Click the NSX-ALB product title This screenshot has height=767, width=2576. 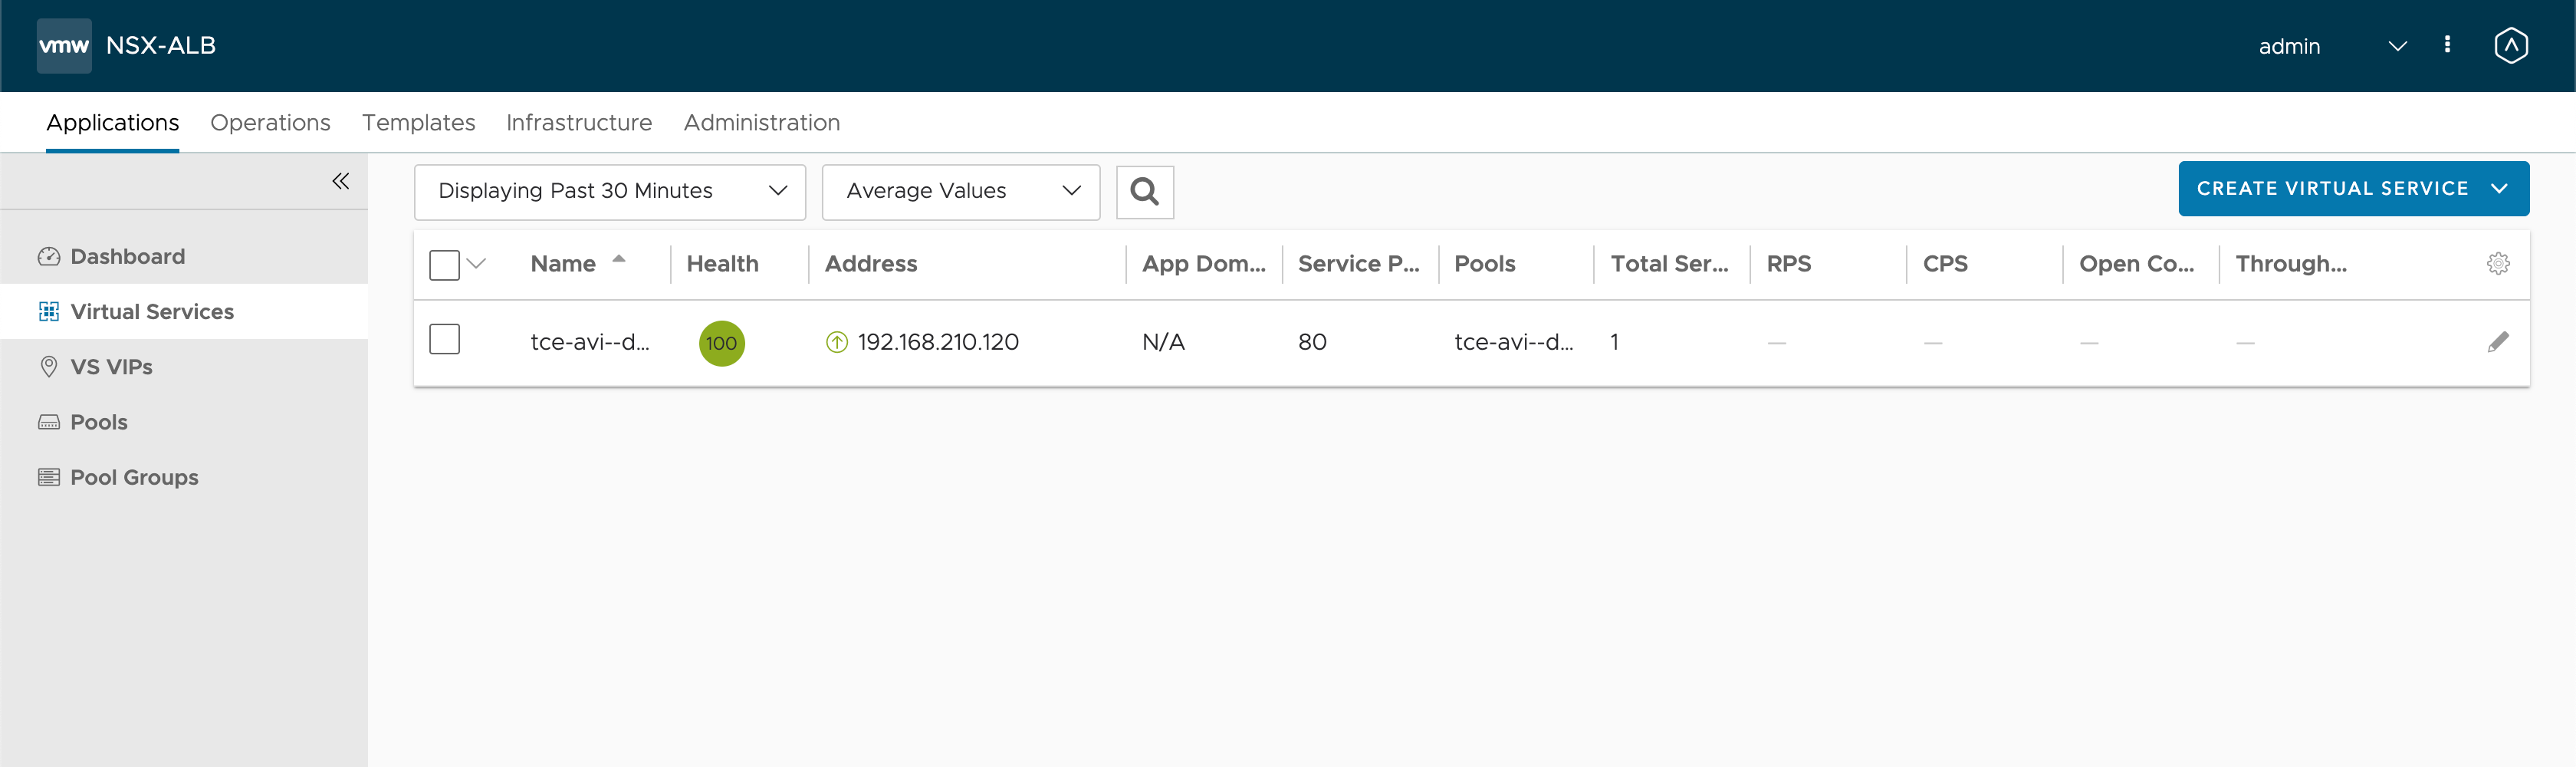[161, 46]
